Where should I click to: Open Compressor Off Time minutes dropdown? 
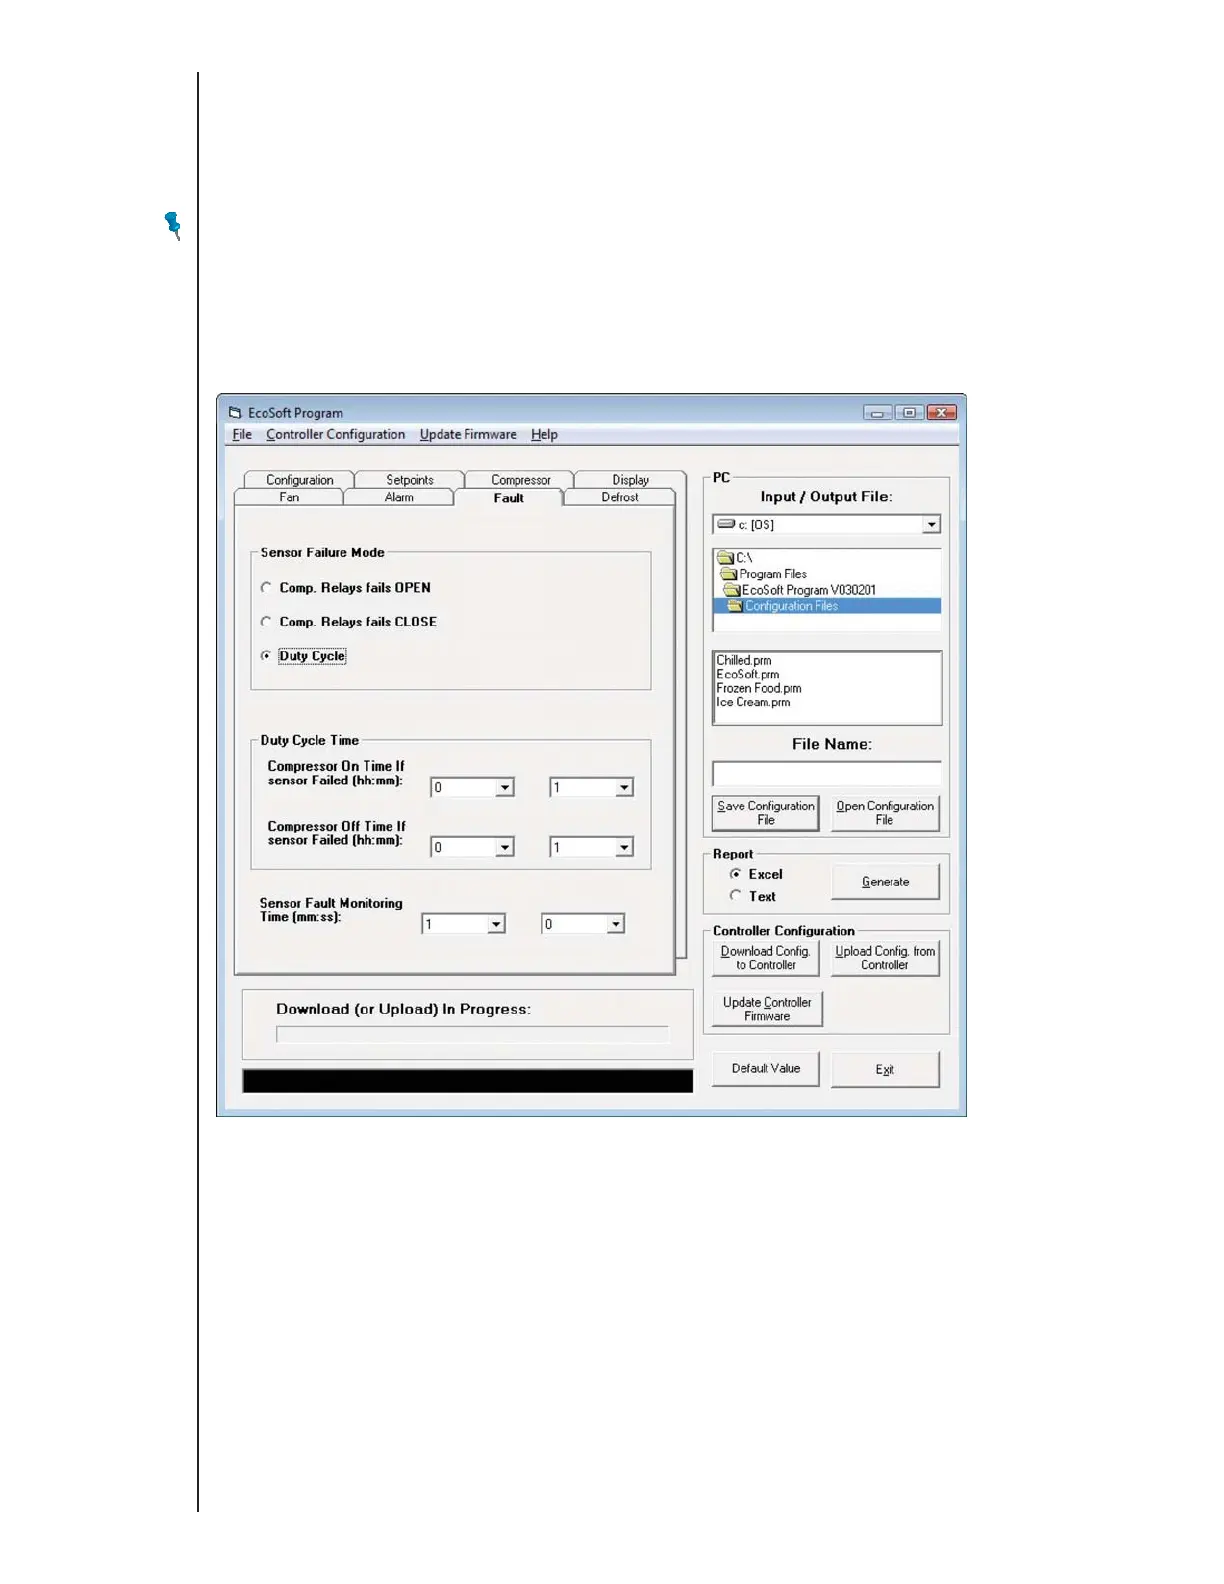[624, 848]
